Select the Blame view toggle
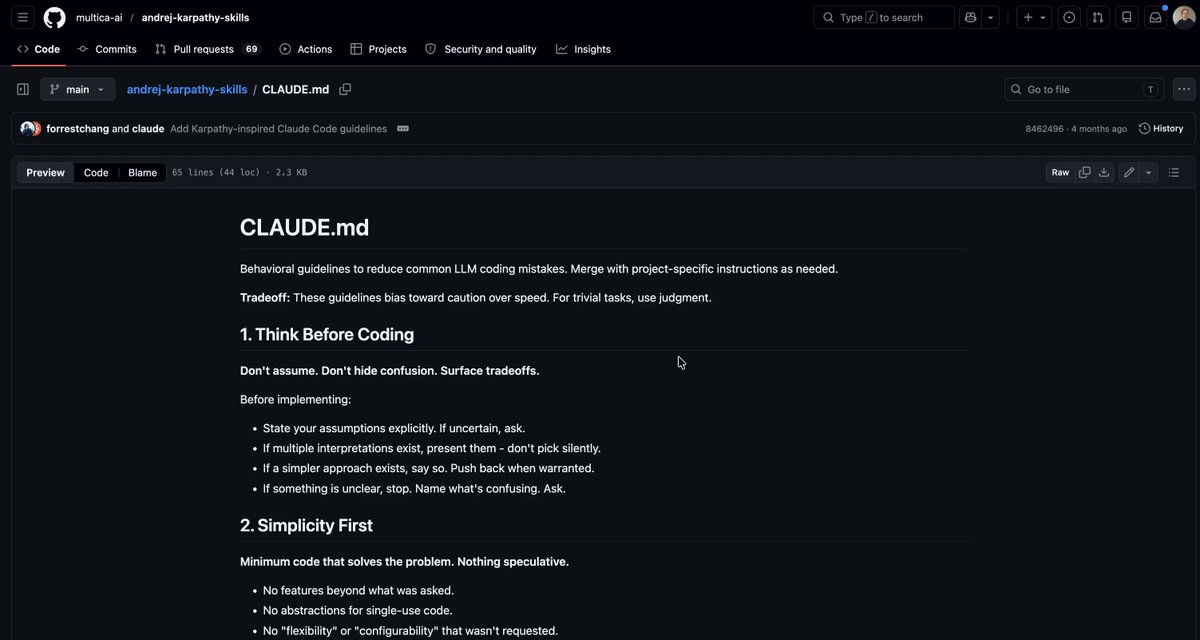 click(142, 172)
